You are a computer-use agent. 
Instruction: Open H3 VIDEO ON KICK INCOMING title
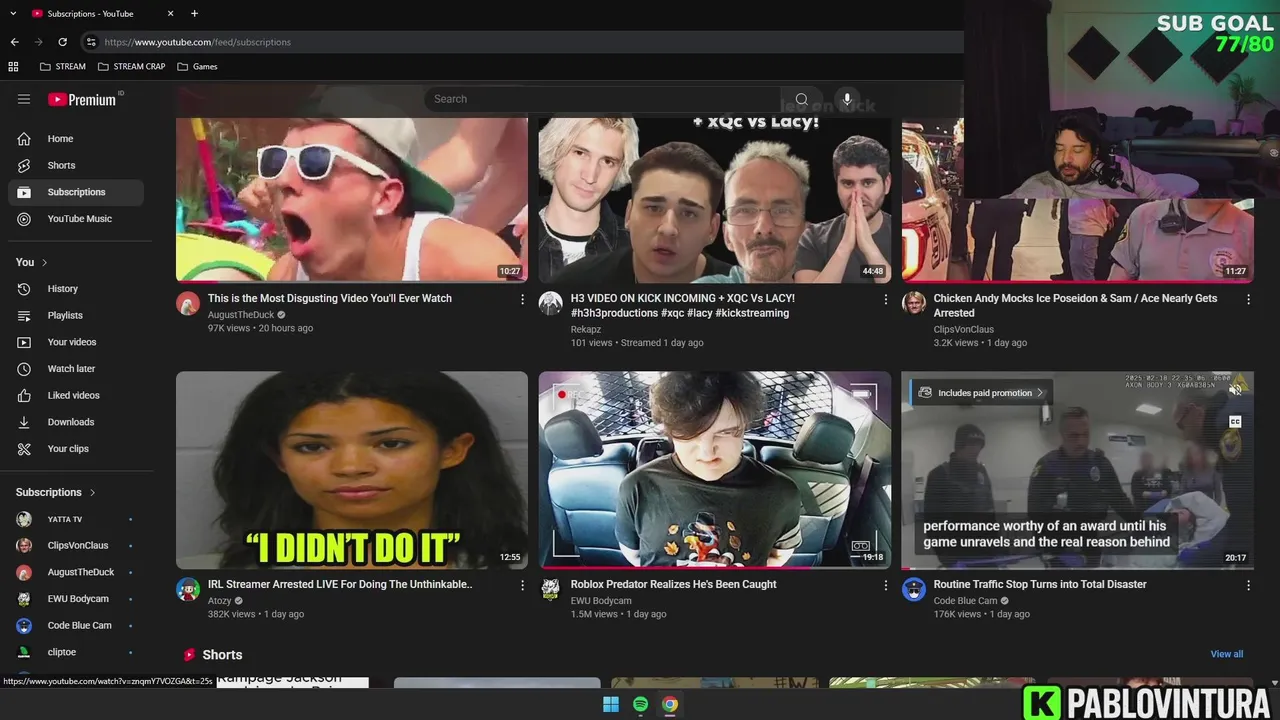tap(683, 306)
